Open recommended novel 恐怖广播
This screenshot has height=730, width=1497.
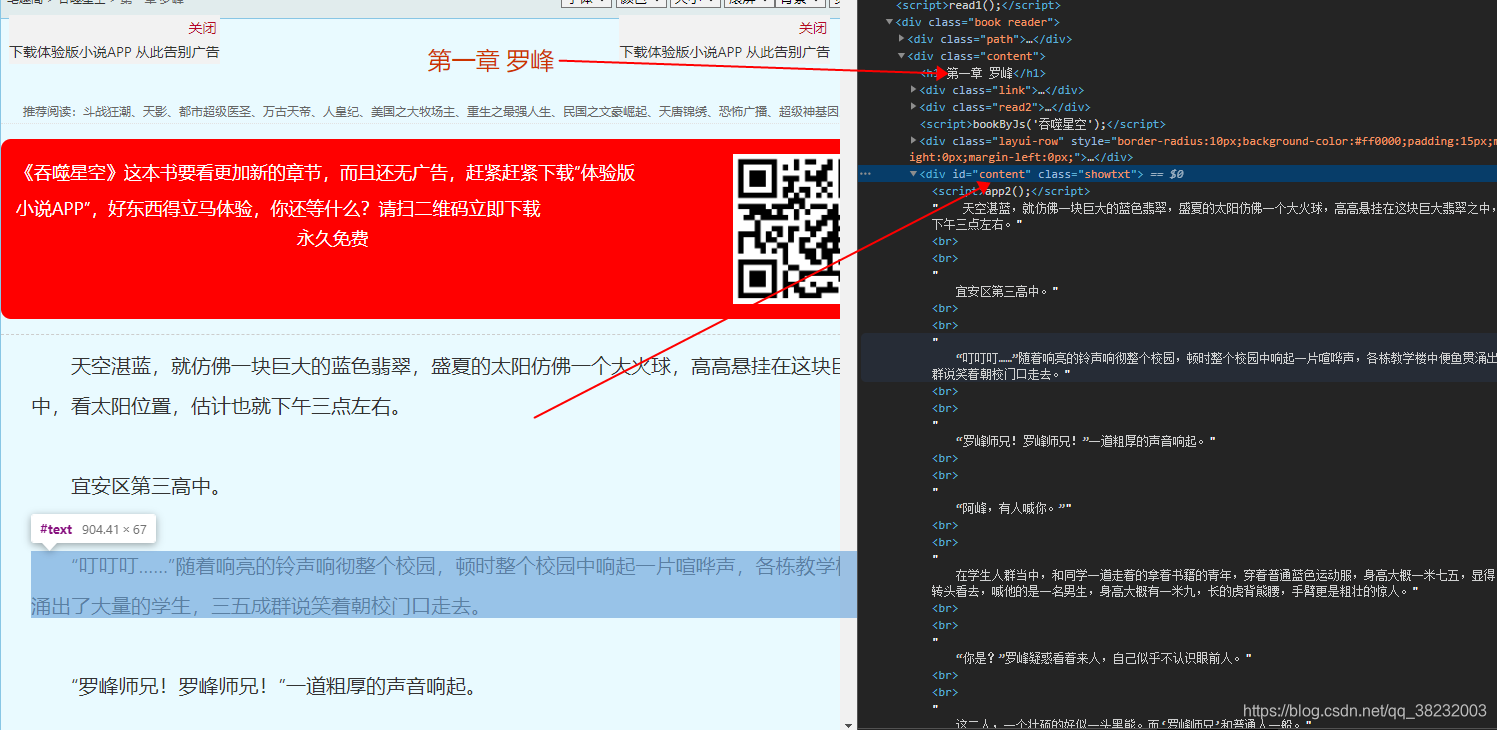[744, 111]
